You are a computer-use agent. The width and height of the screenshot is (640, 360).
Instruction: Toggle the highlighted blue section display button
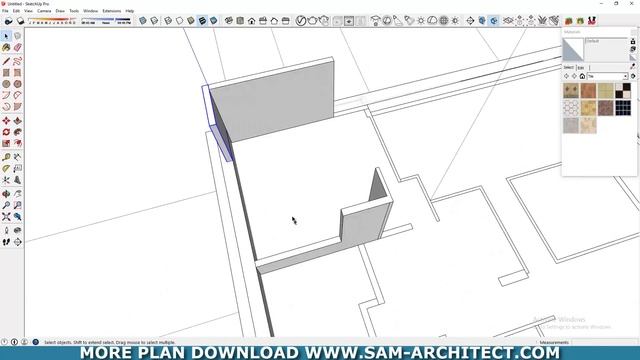click(x=493, y=20)
